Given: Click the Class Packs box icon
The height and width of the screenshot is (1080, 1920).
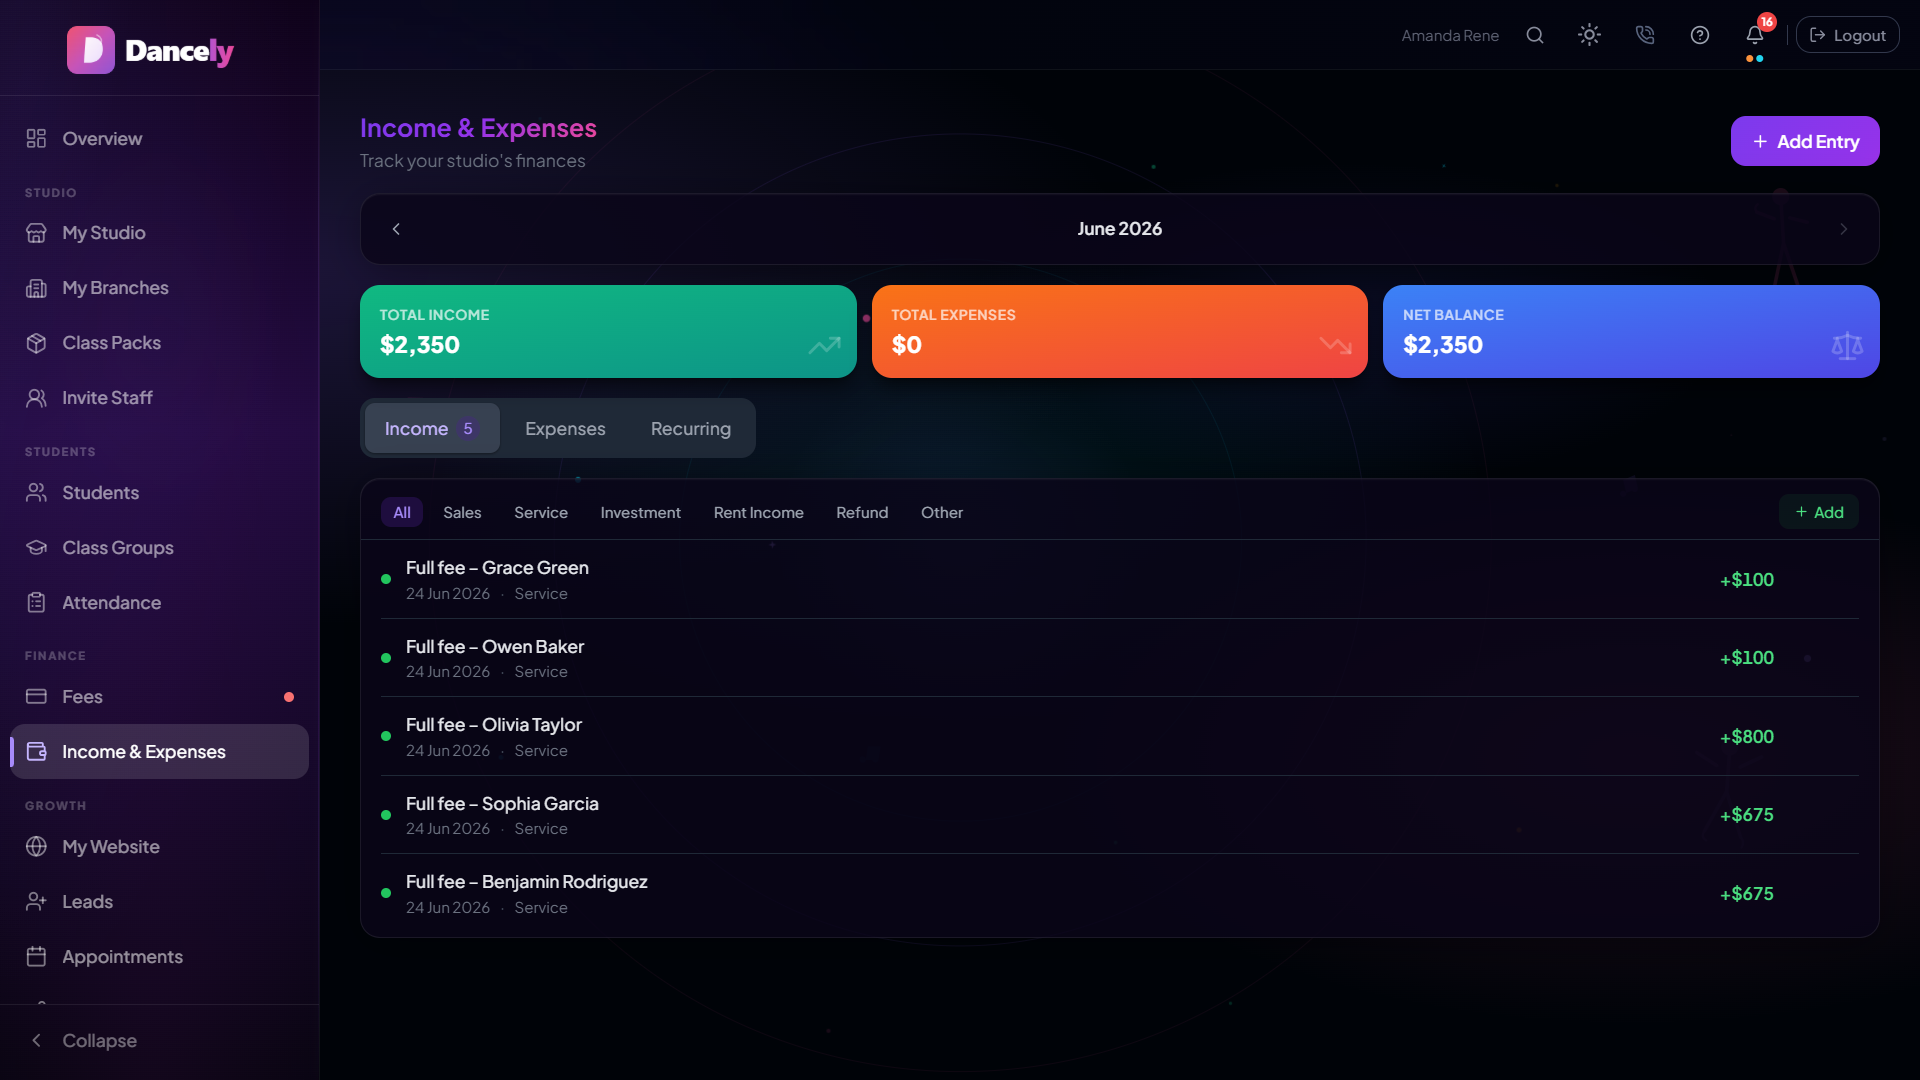Looking at the screenshot, I should (36, 343).
